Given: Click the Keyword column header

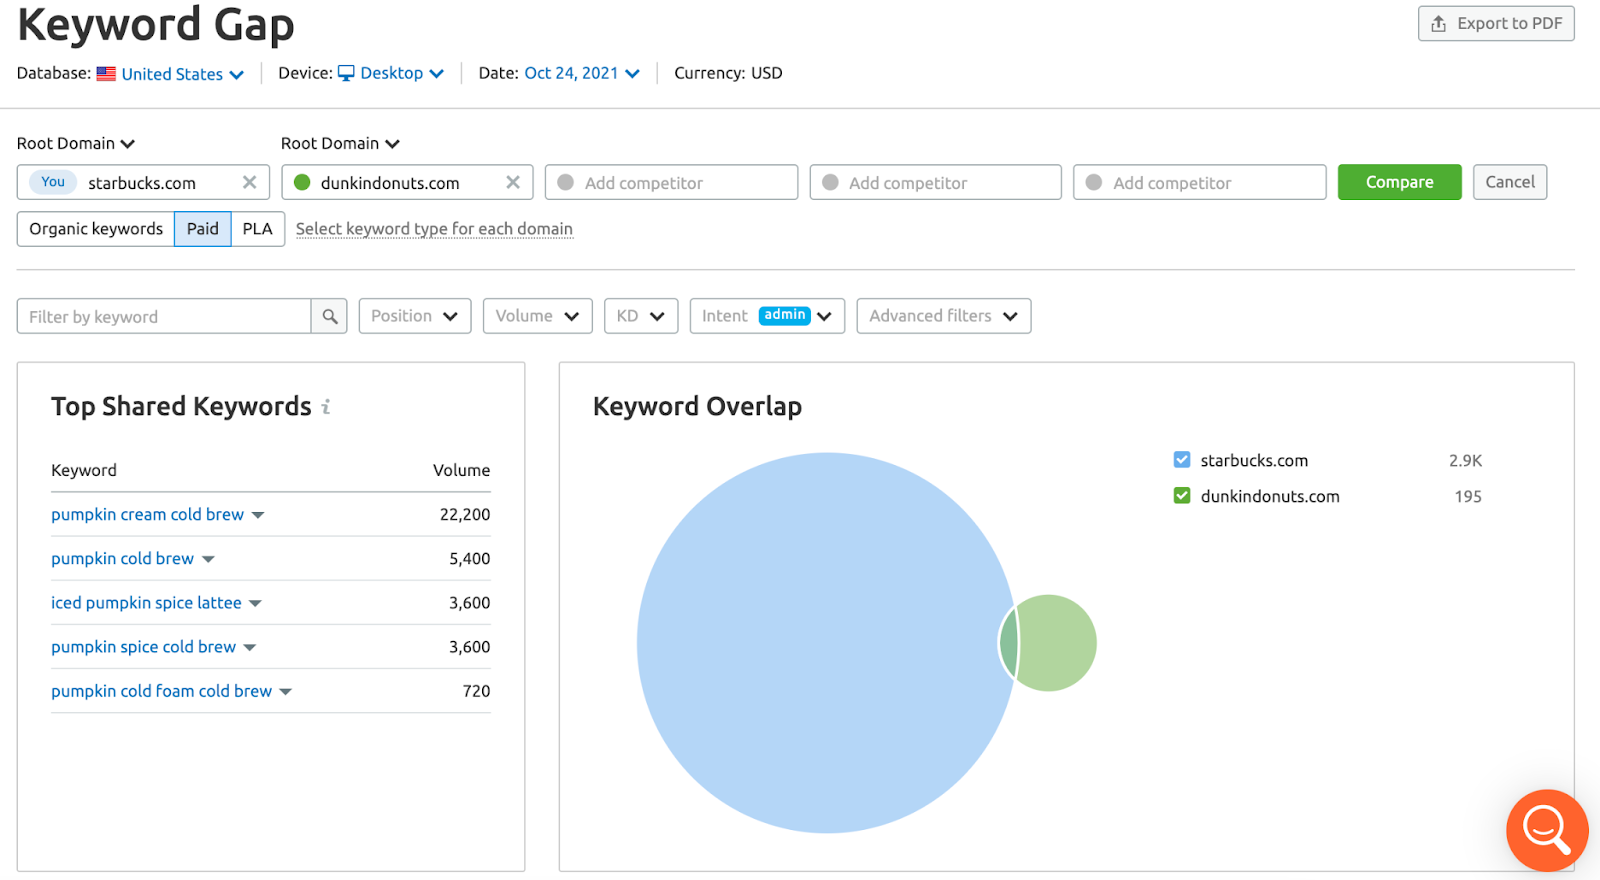Looking at the screenshot, I should pos(84,470).
